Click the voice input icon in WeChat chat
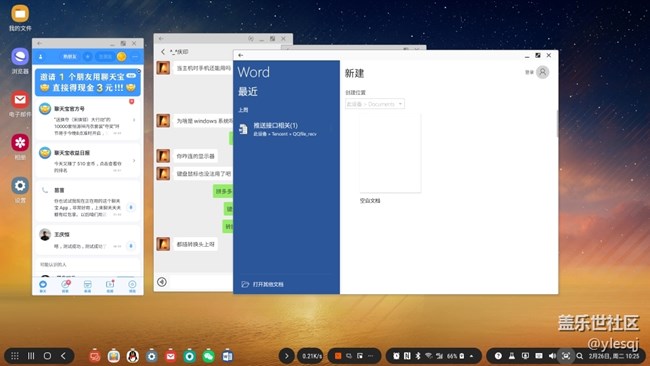 click(x=162, y=282)
